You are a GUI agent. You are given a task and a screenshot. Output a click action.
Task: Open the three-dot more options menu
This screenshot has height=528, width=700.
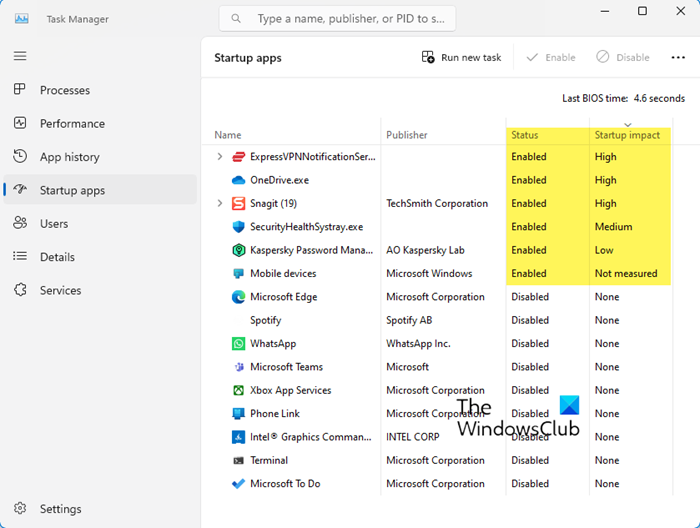click(x=678, y=57)
